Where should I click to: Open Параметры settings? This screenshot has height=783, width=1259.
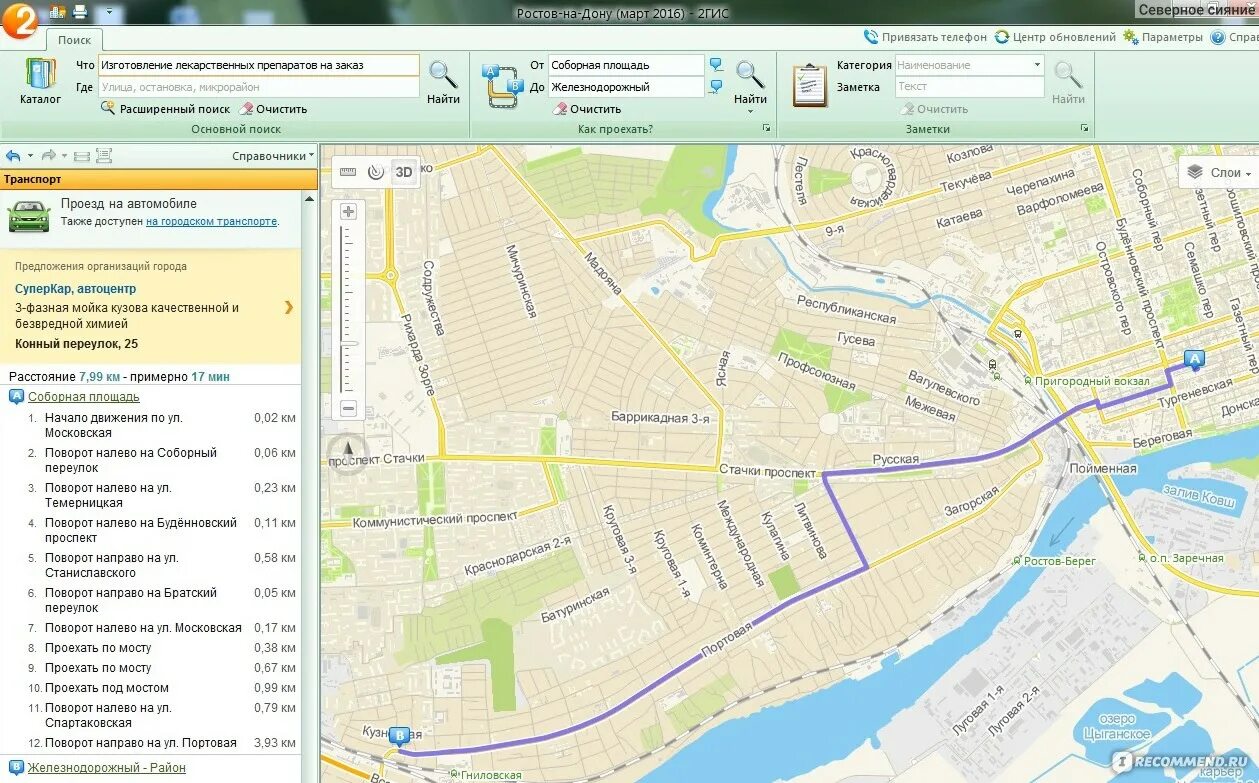[1163, 37]
